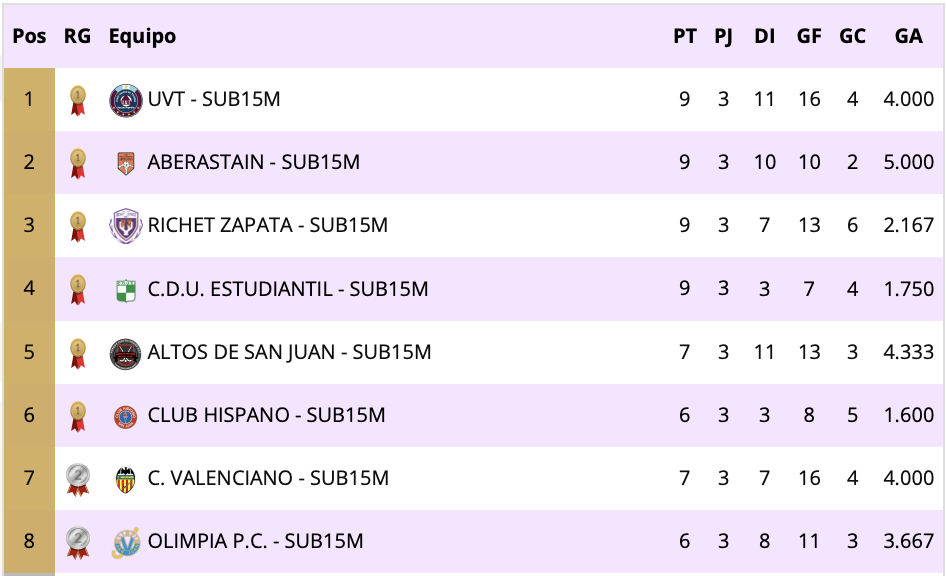Click the C.D.U. Estudiantil green badge

click(125, 289)
